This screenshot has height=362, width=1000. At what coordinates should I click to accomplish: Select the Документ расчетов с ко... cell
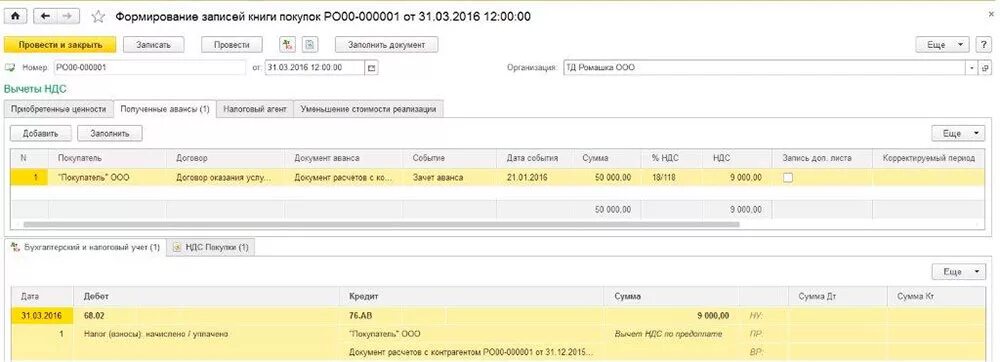(x=344, y=178)
